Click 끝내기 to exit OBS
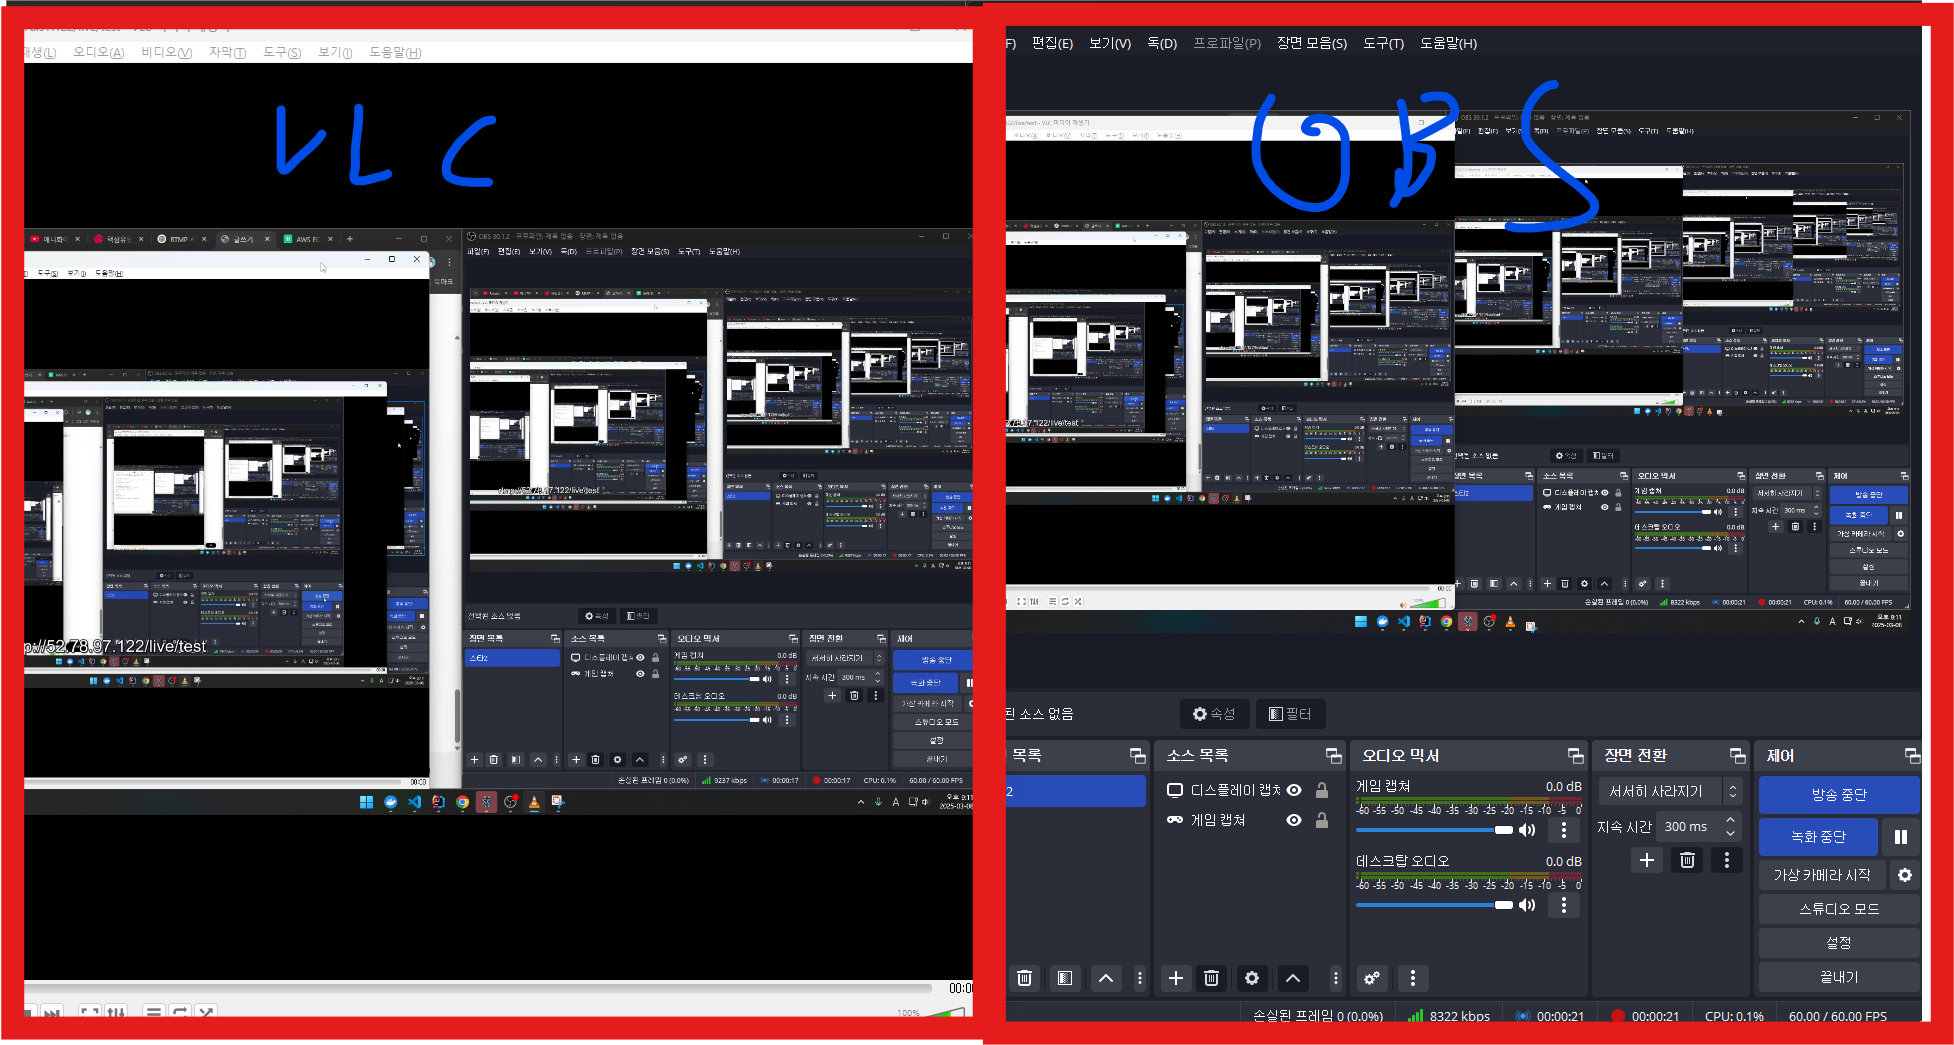The height and width of the screenshot is (1045, 1954). pos(1838,977)
